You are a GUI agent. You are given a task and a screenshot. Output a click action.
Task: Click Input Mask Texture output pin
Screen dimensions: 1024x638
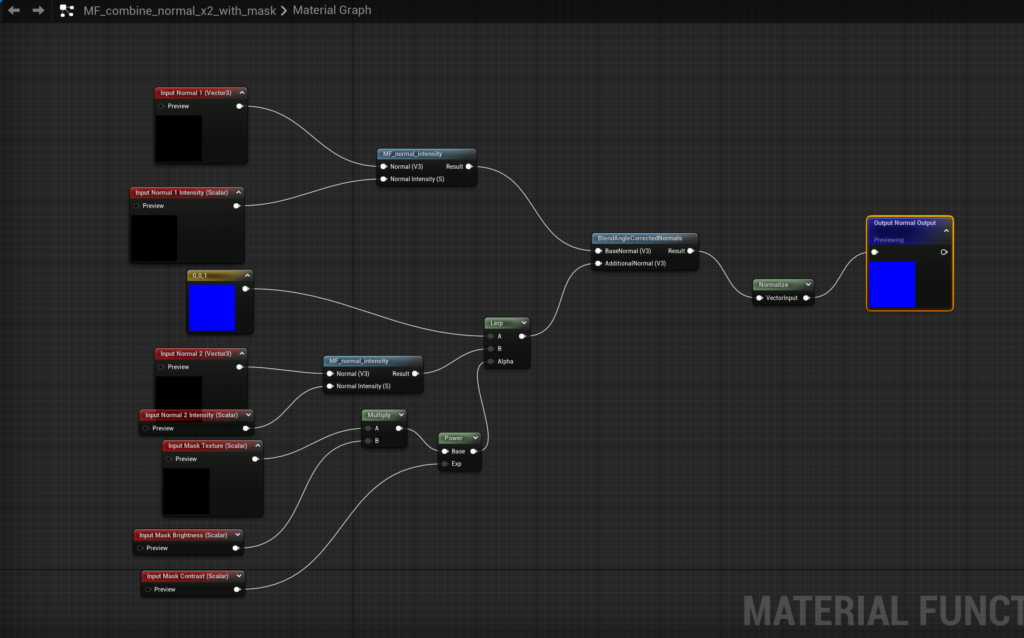point(255,459)
